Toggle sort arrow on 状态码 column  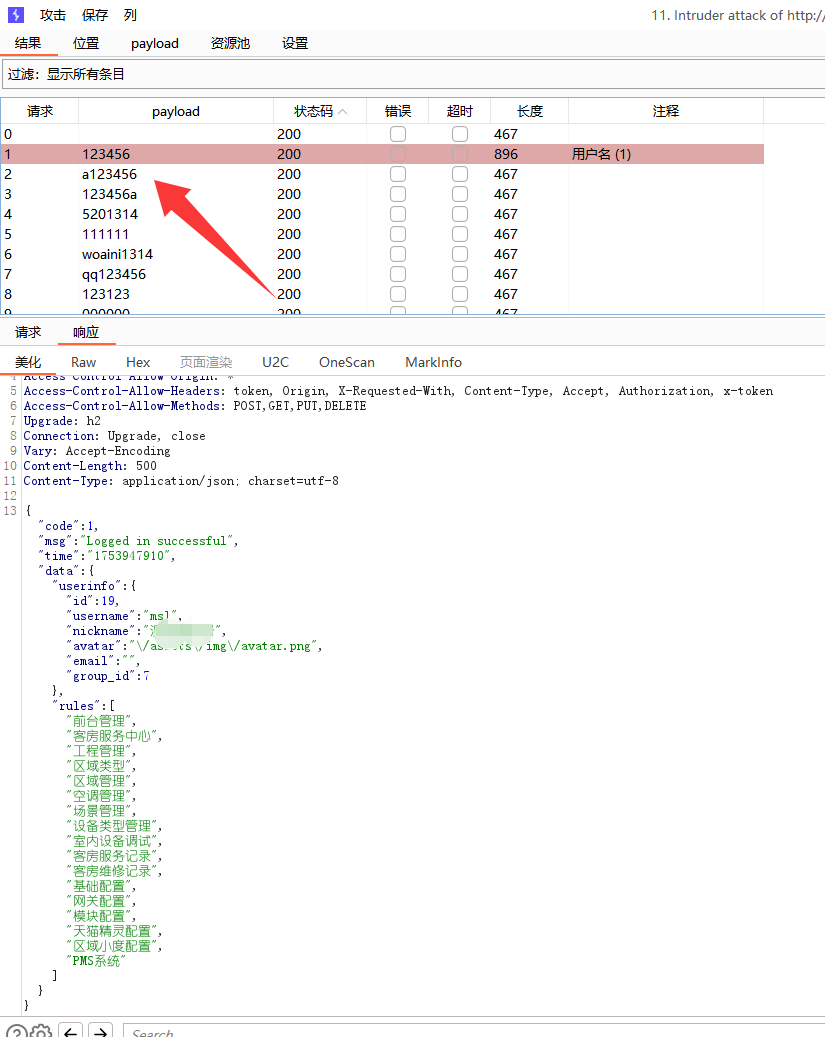coord(343,112)
